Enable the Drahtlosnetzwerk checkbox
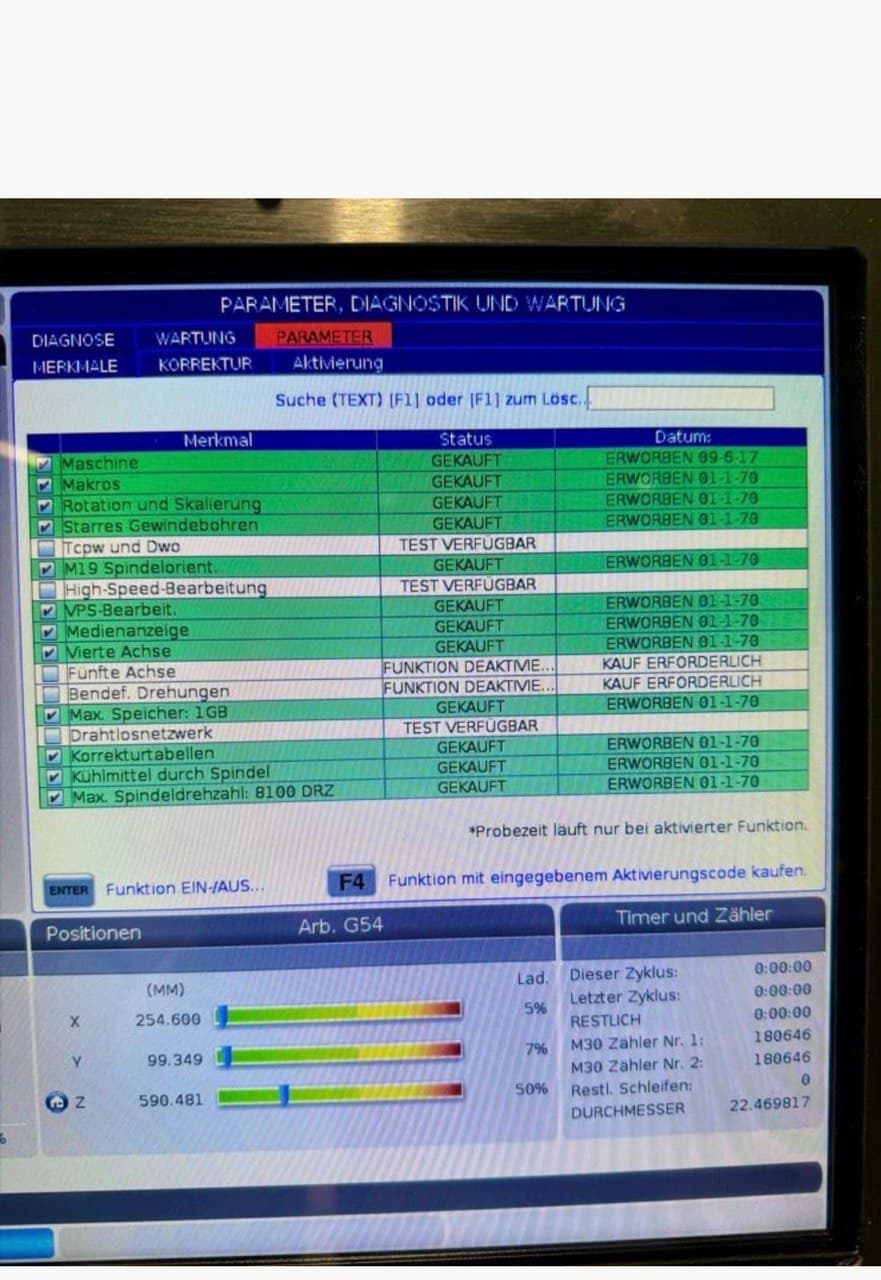Viewport: 881px width, 1280px height. click(x=53, y=734)
